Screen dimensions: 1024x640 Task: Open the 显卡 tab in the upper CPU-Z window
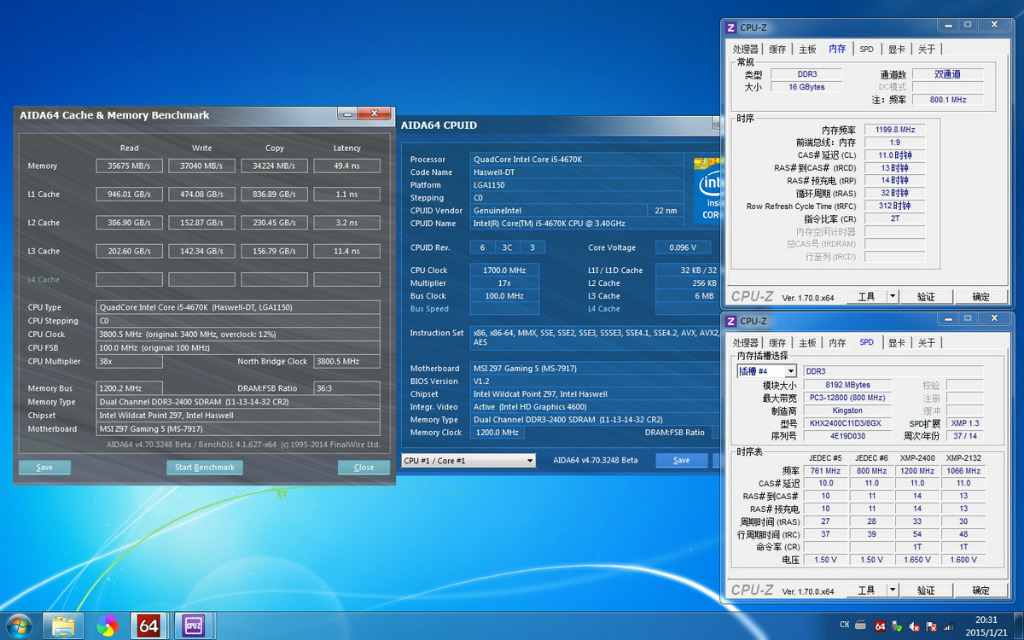896,49
